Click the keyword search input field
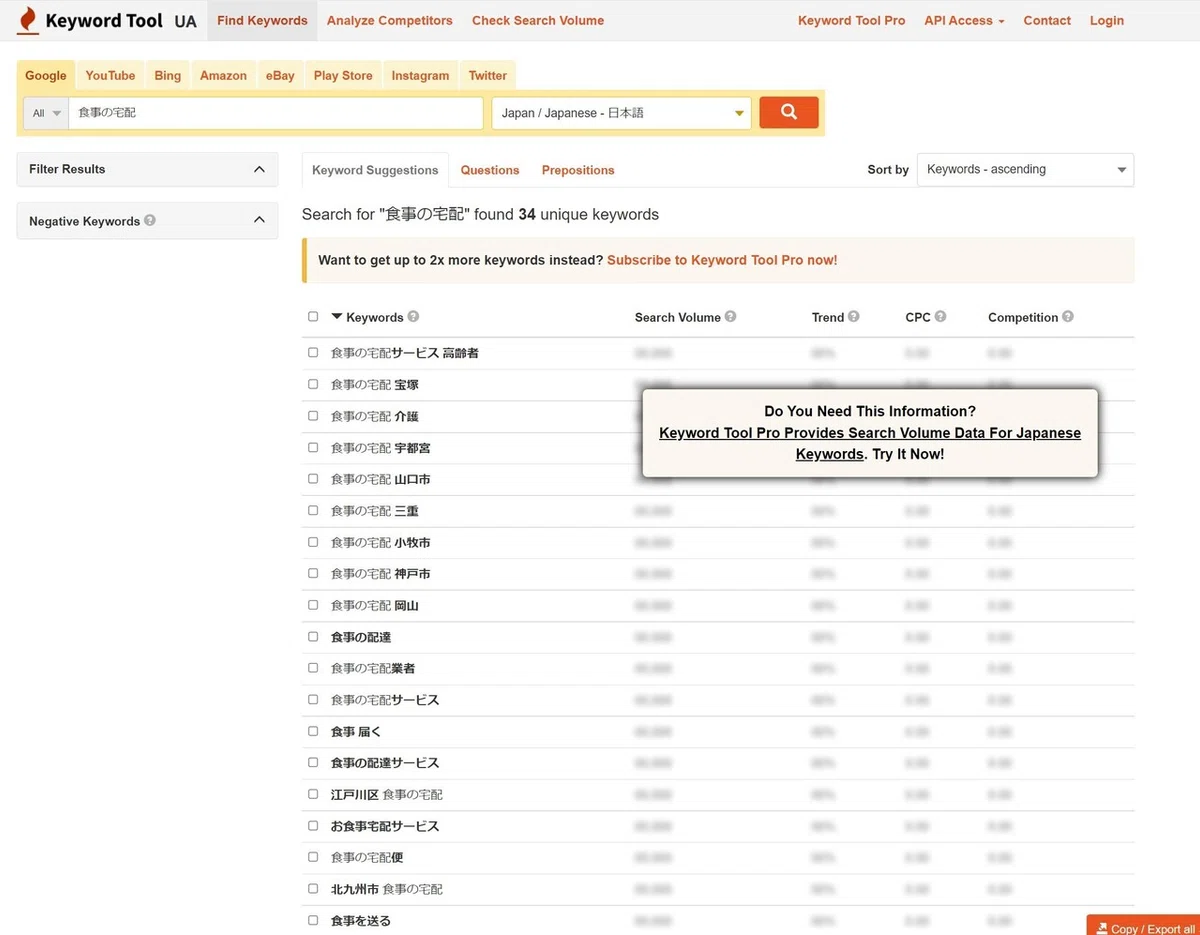Image resolution: width=1200 pixels, height=935 pixels. [275, 113]
